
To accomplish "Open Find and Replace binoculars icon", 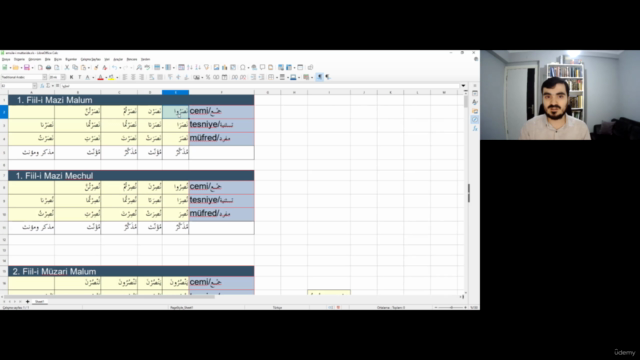I will pyautogui.click(x=139, y=67).
